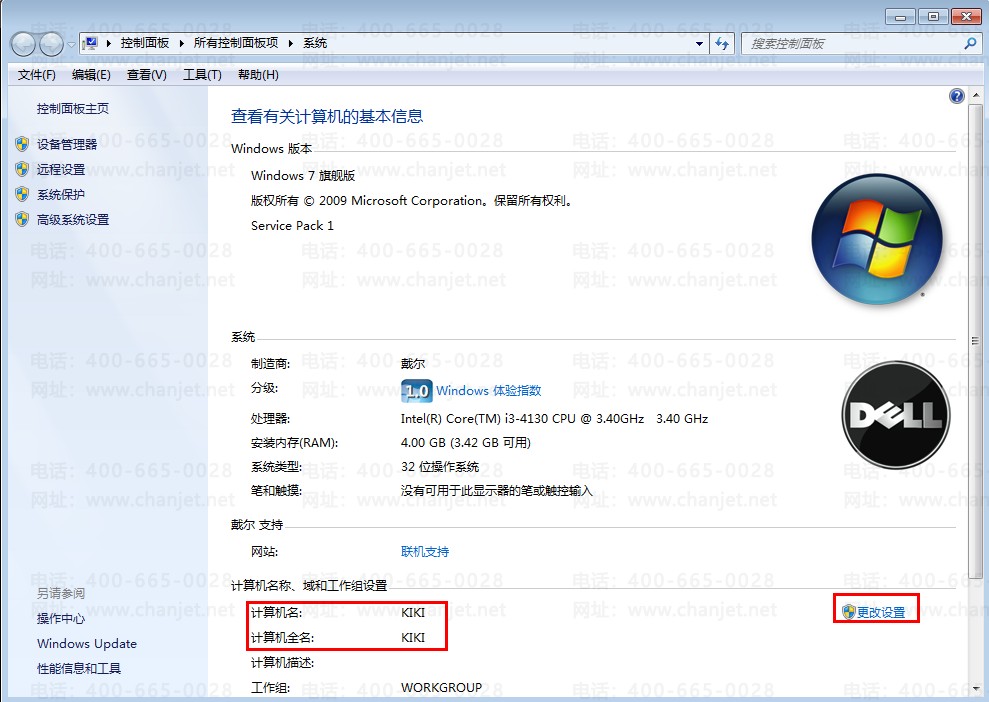
Task: Click shield icon beside 更改设置
Action: point(848,612)
